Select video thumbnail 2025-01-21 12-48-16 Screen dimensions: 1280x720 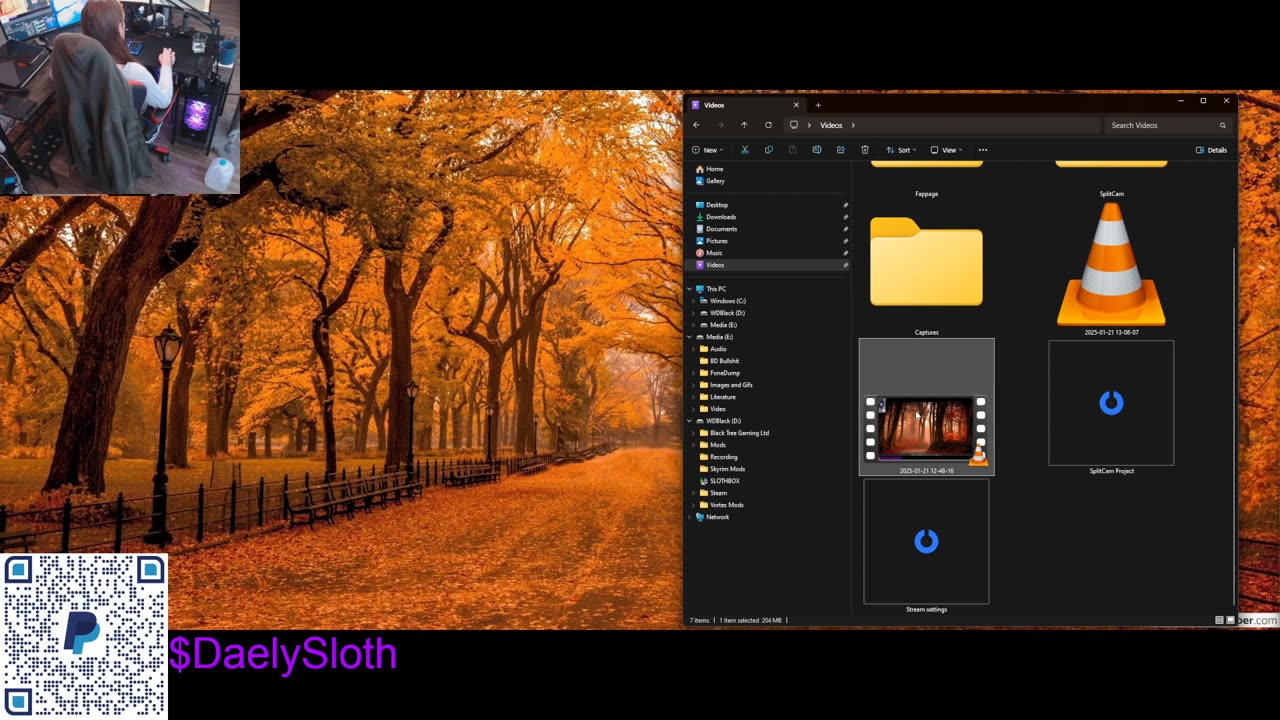point(926,406)
